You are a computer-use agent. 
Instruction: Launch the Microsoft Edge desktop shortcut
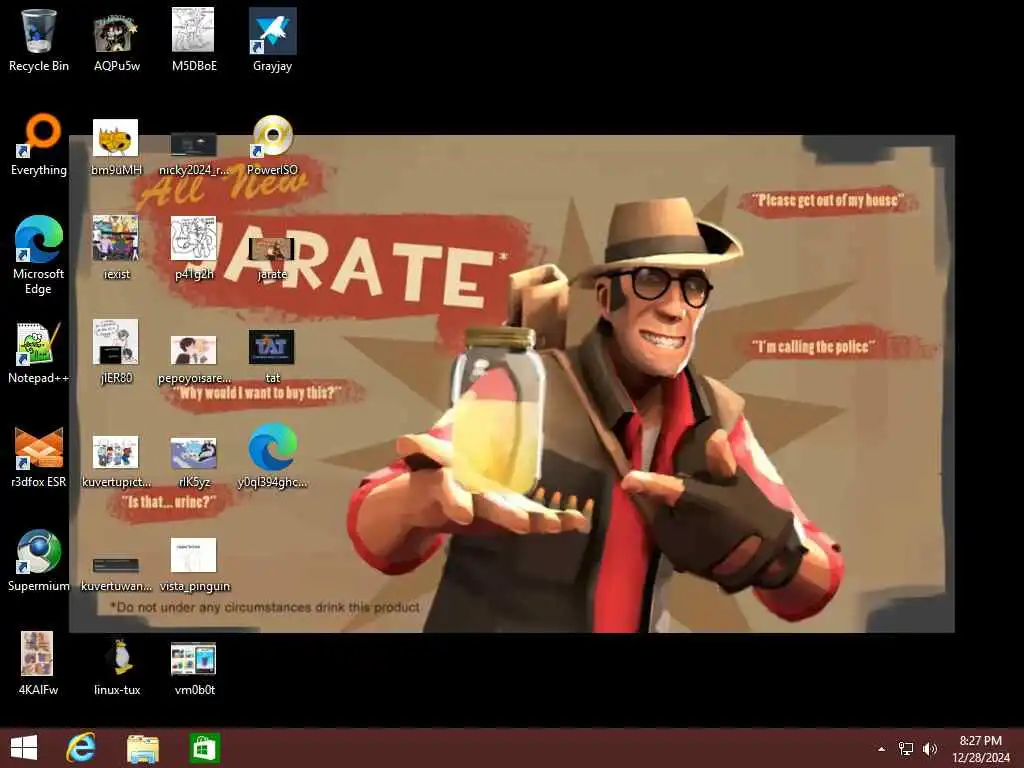[x=39, y=255]
